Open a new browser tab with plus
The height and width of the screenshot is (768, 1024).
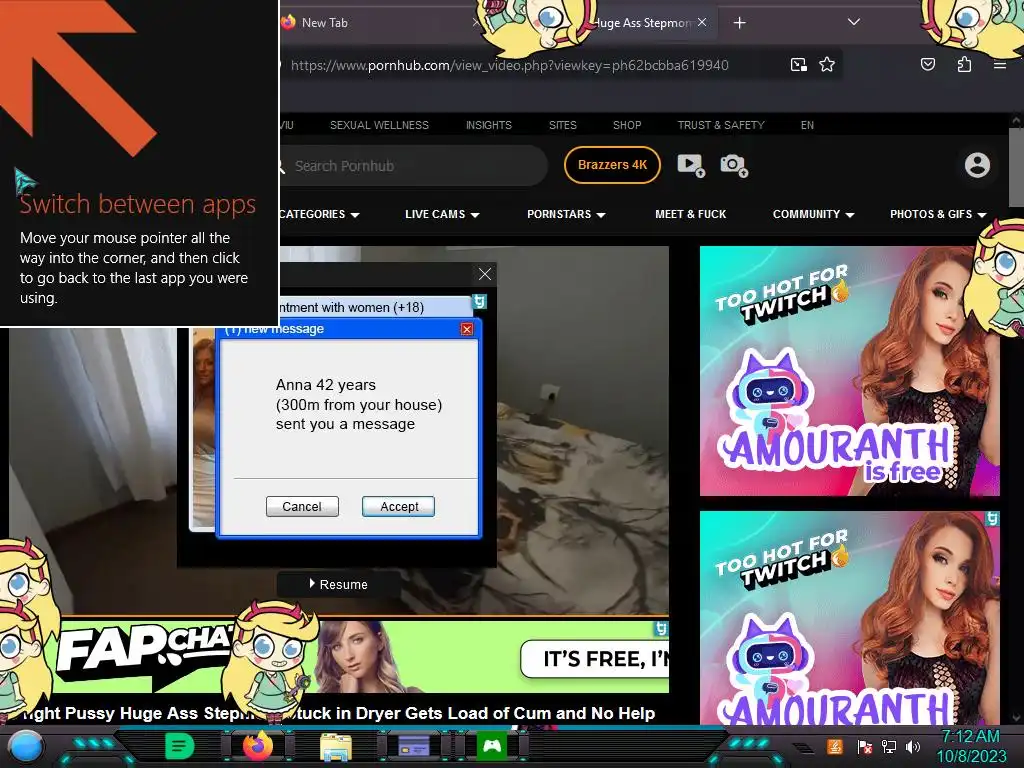tap(739, 23)
